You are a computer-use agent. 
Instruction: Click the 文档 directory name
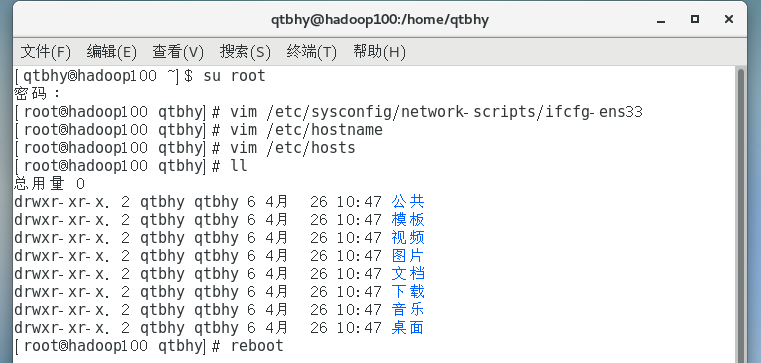coord(408,274)
